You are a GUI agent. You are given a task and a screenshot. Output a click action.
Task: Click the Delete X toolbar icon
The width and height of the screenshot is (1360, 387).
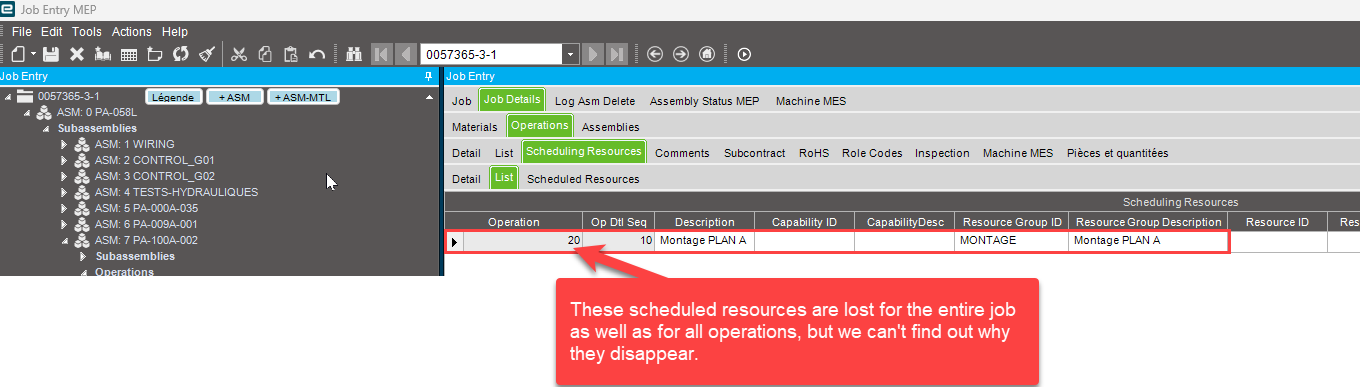point(77,54)
